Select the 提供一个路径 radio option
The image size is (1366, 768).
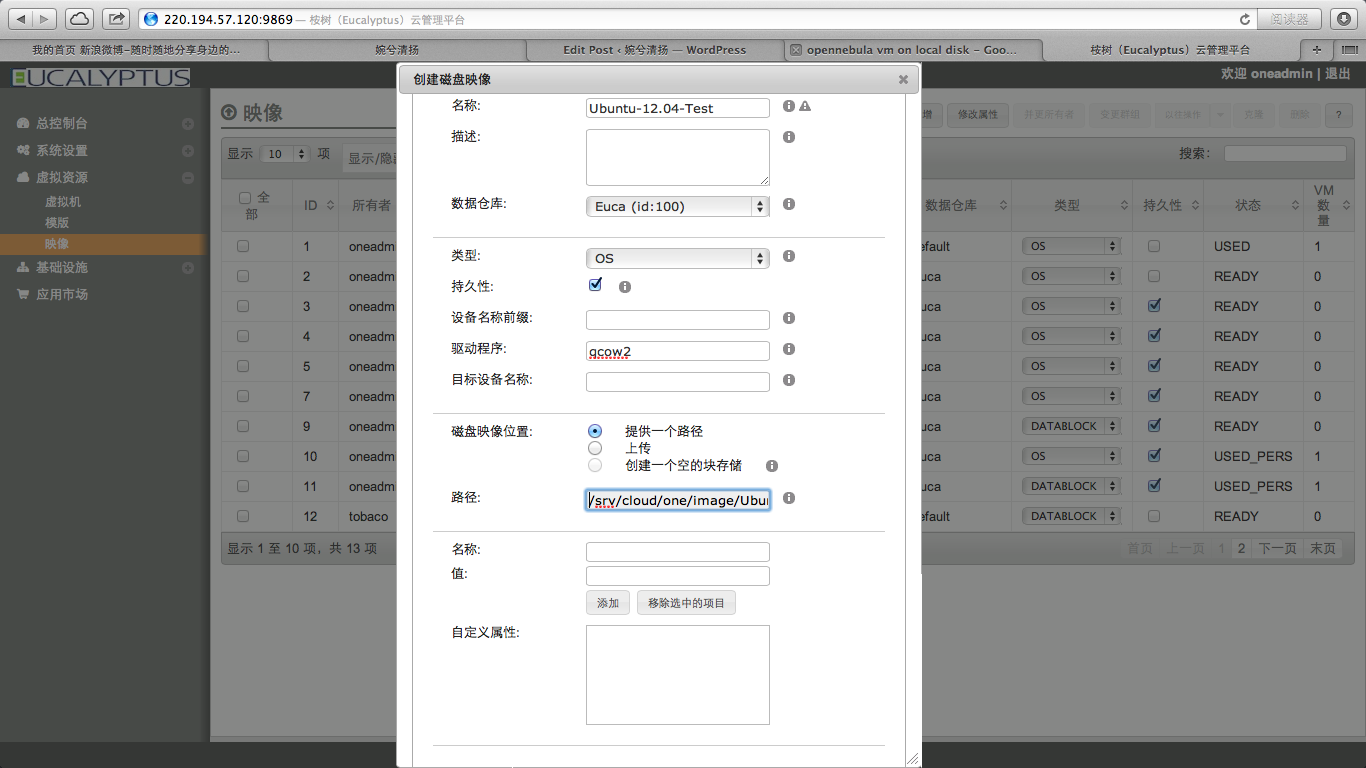(x=595, y=431)
